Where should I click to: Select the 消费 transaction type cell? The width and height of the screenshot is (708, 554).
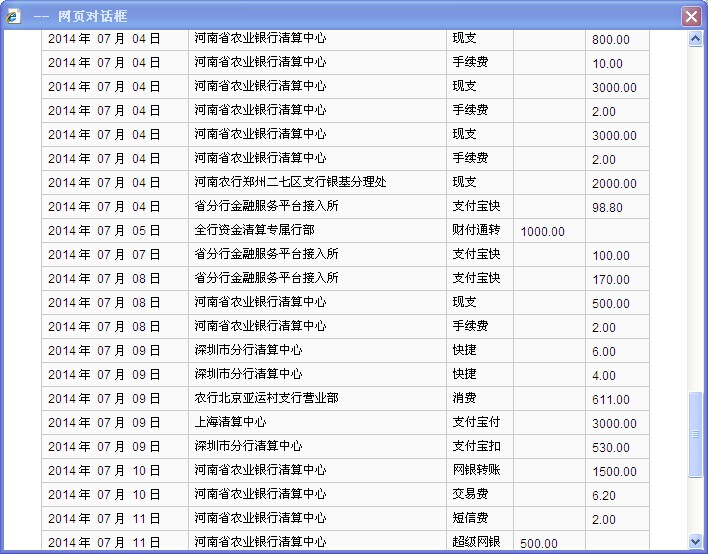[464, 398]
